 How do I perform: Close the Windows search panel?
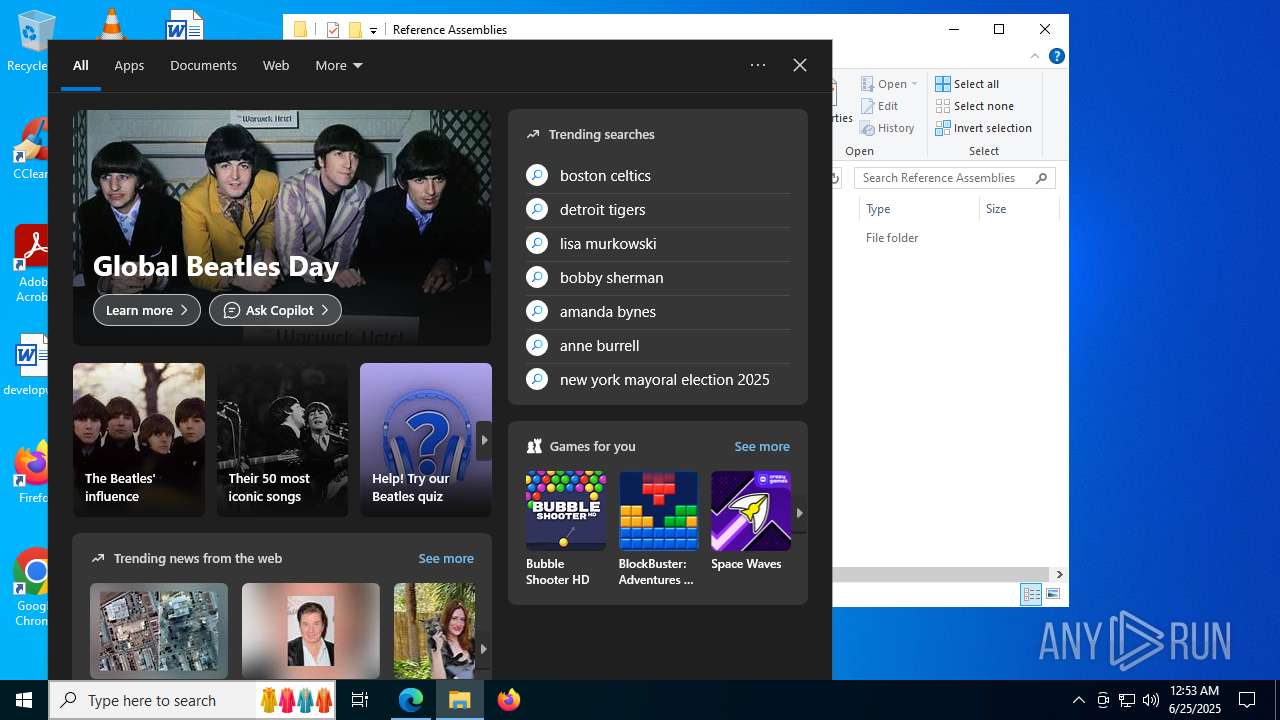click(800, 65)
